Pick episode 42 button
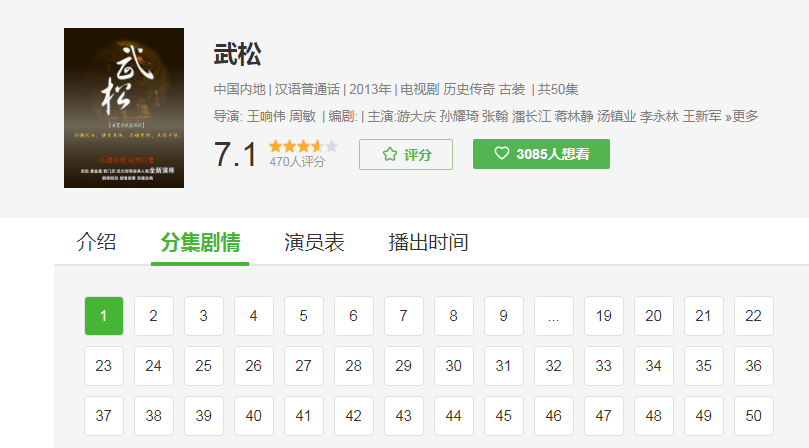Screen dimensions: 809x448 (354, 416)
